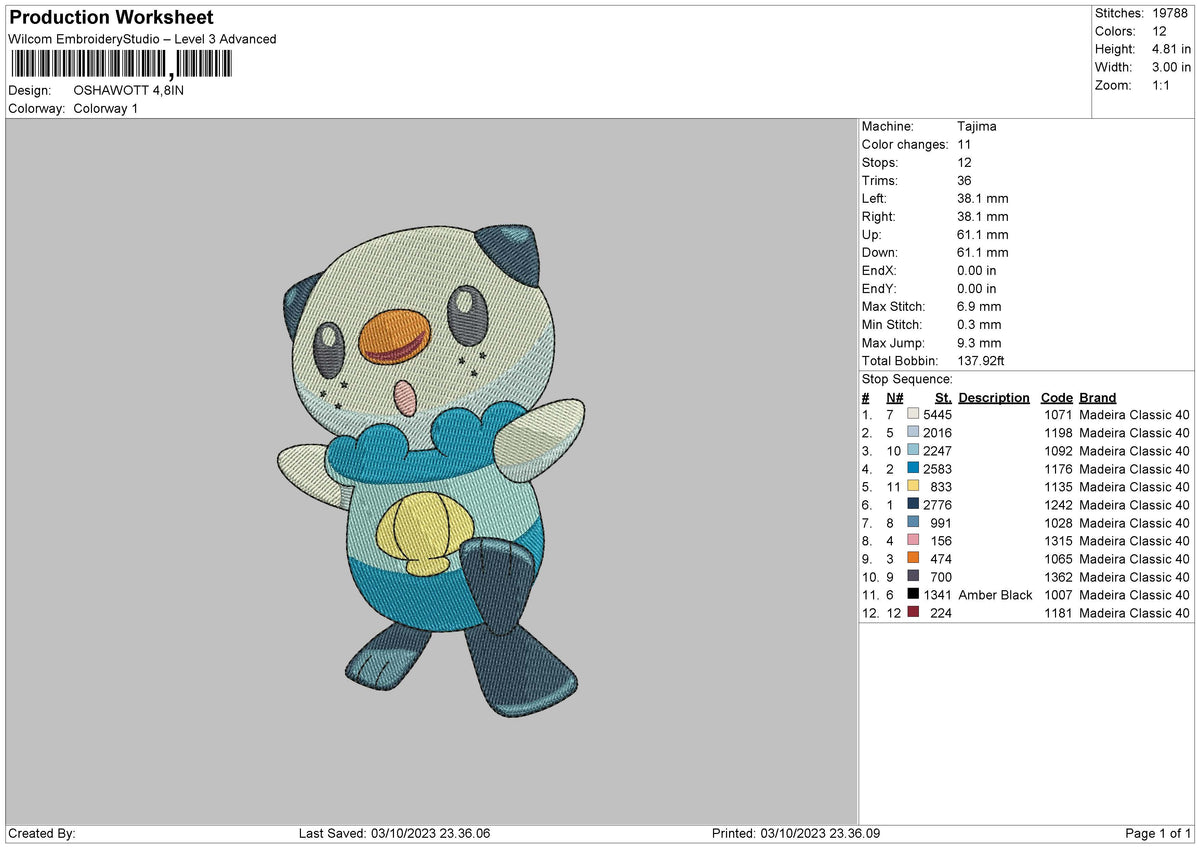Click the 'Page 1 of 1' footer text
The image size is (1200, 848).
(1158, 834)
